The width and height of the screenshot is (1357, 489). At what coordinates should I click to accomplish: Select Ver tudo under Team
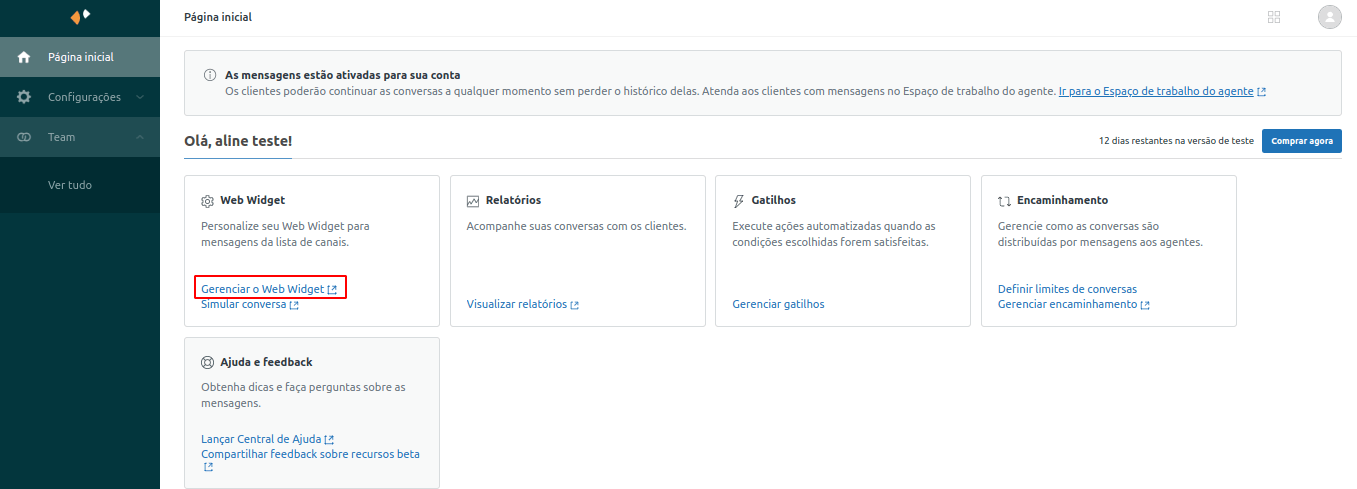click(x=70, y=185)
